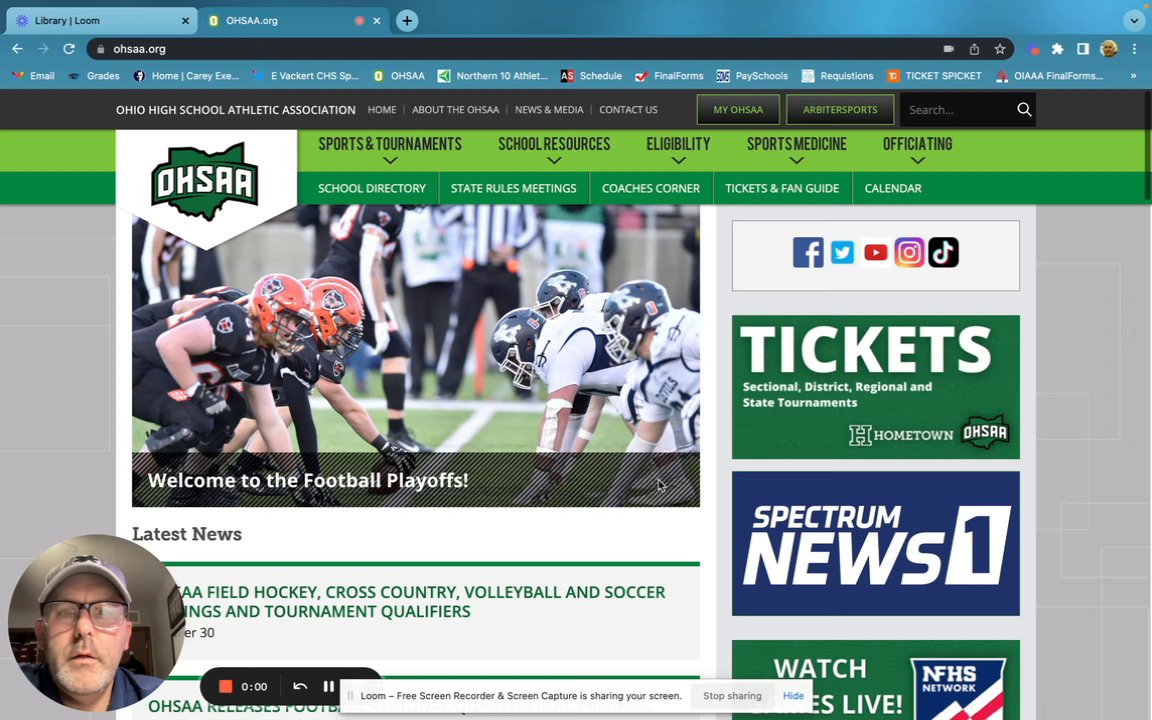Expand the School Resources menu
This screenshot has width=1152, height=720.
tap(554, 151)
